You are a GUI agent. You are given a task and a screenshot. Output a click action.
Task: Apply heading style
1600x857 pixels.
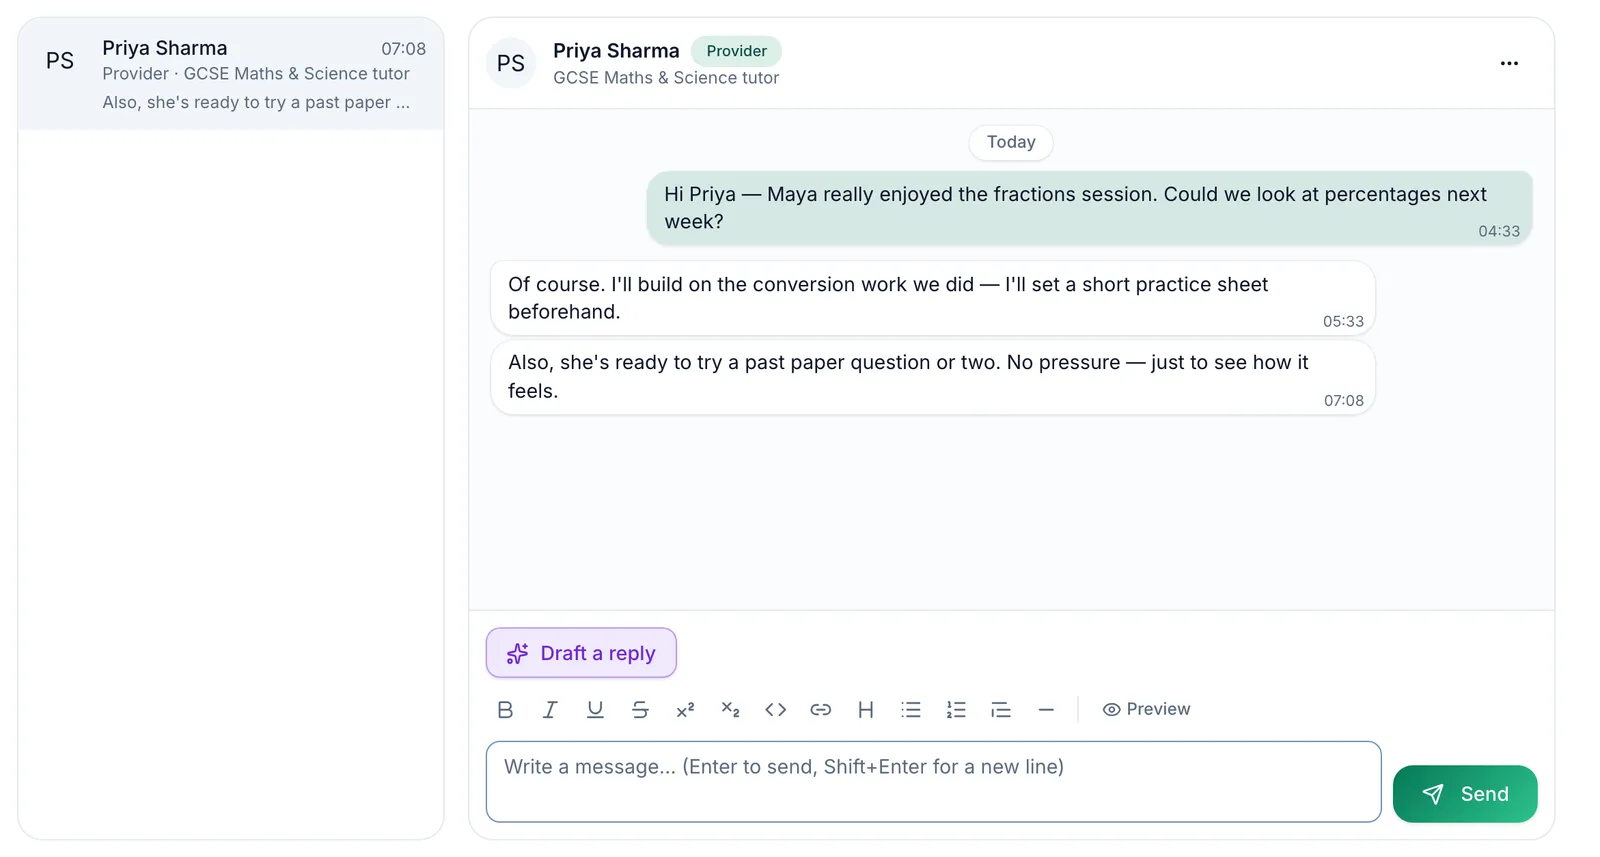pos(866,709)
